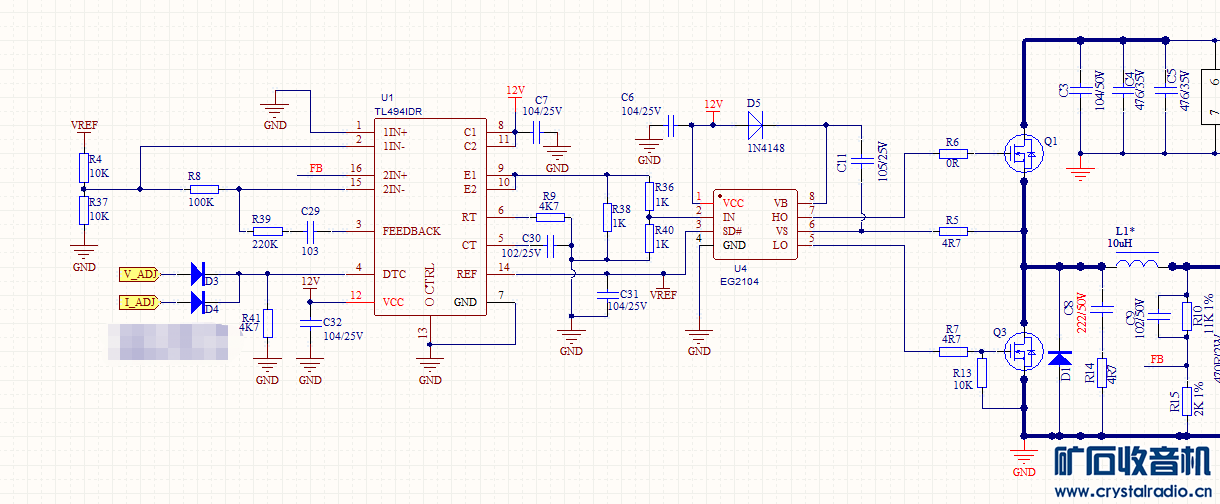
Task: Click the I_ADJ port label
Action: (x=139, y=302)
